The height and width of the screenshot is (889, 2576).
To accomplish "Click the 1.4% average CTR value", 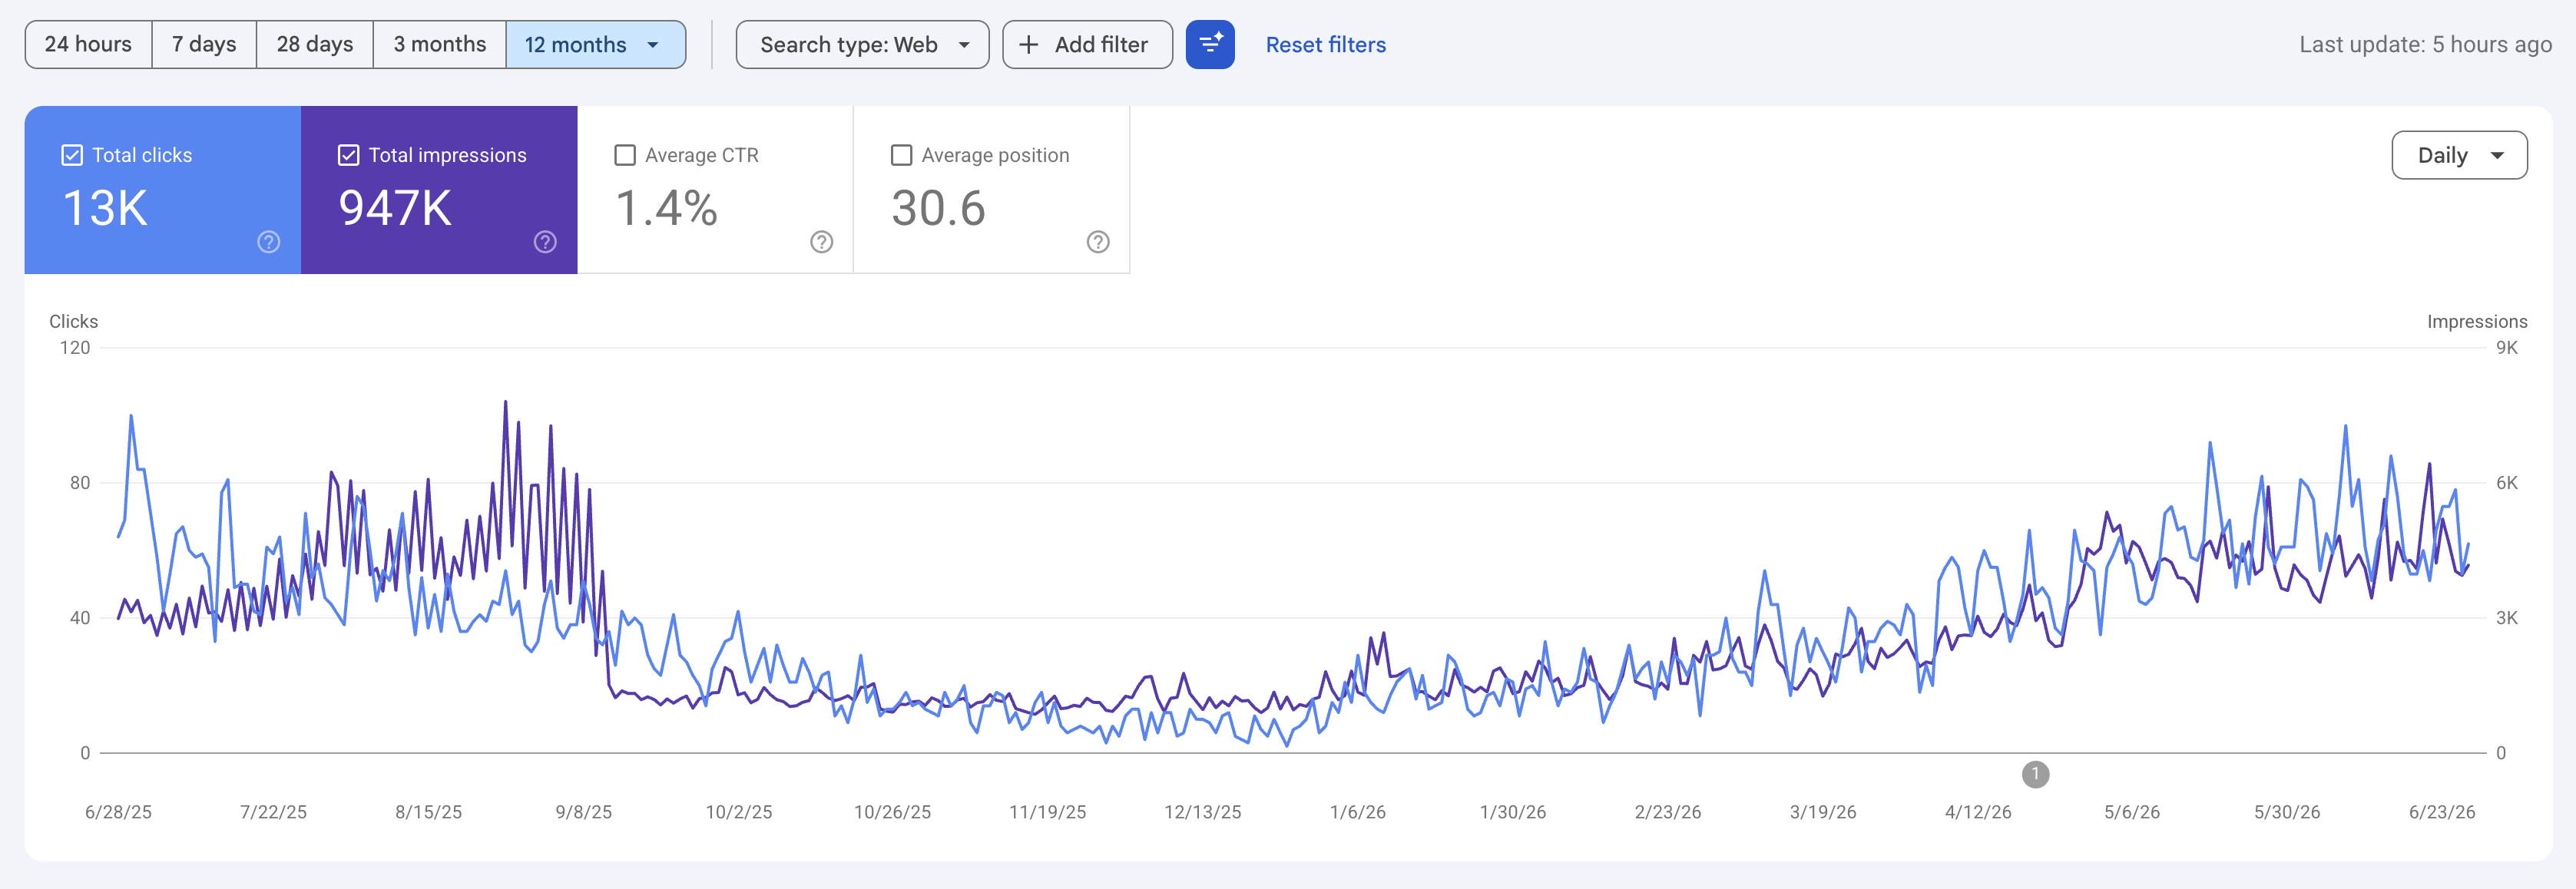I will [667, 208].
